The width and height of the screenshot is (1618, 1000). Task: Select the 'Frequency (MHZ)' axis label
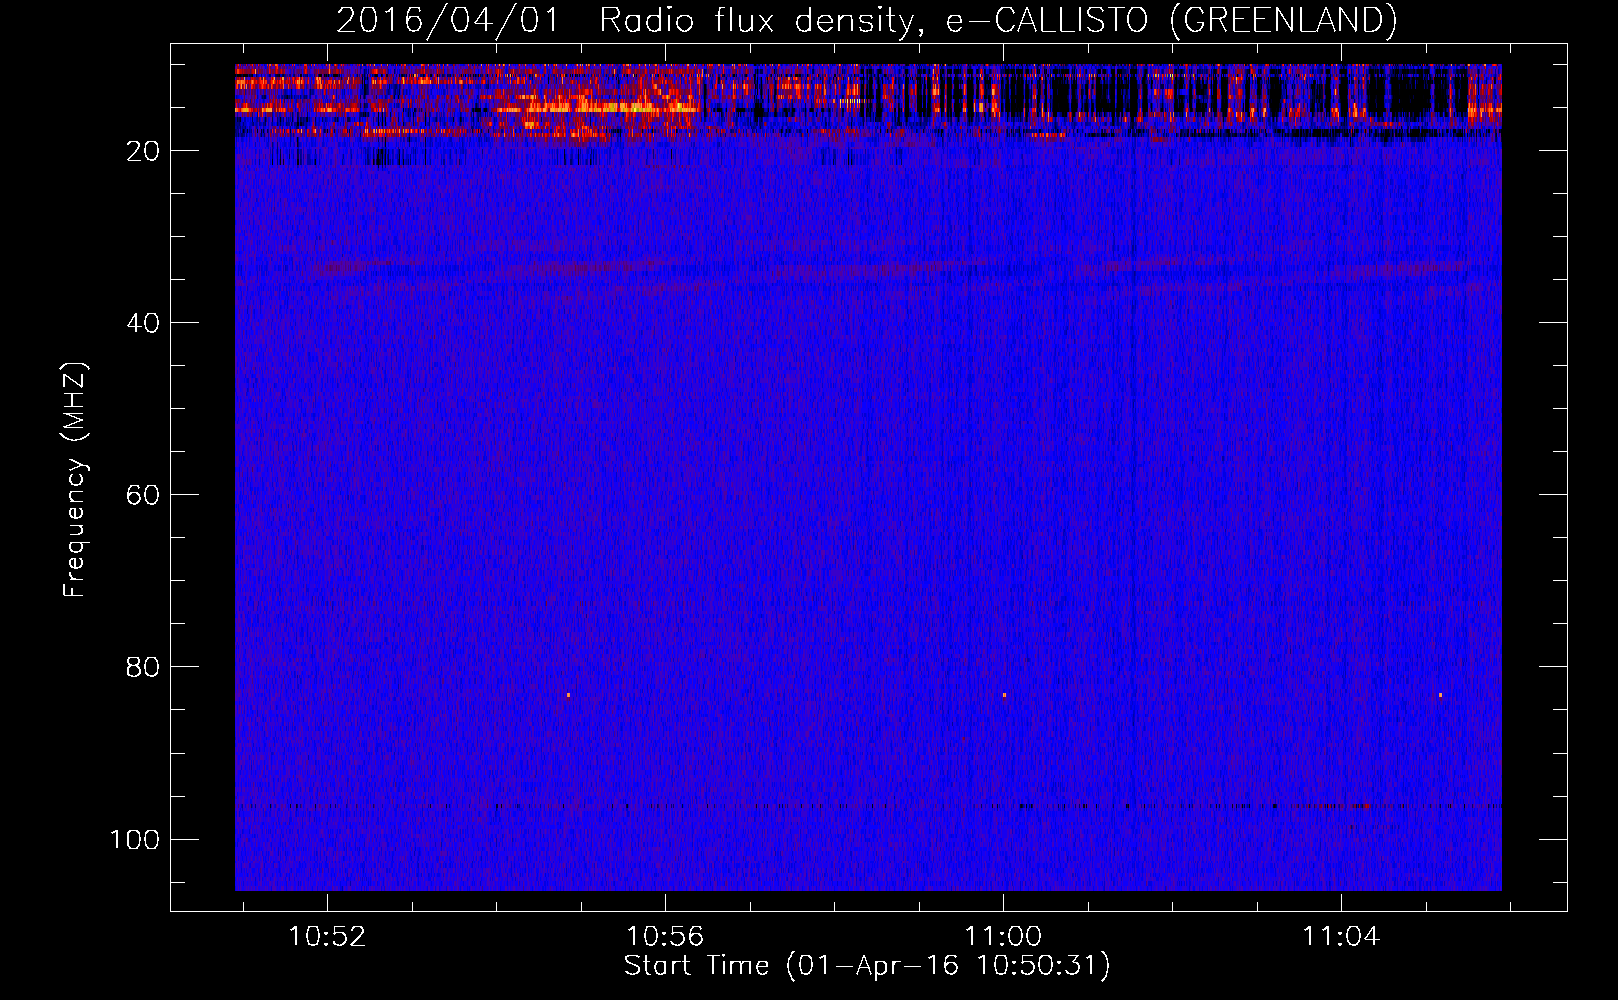(x=76, y=480)
